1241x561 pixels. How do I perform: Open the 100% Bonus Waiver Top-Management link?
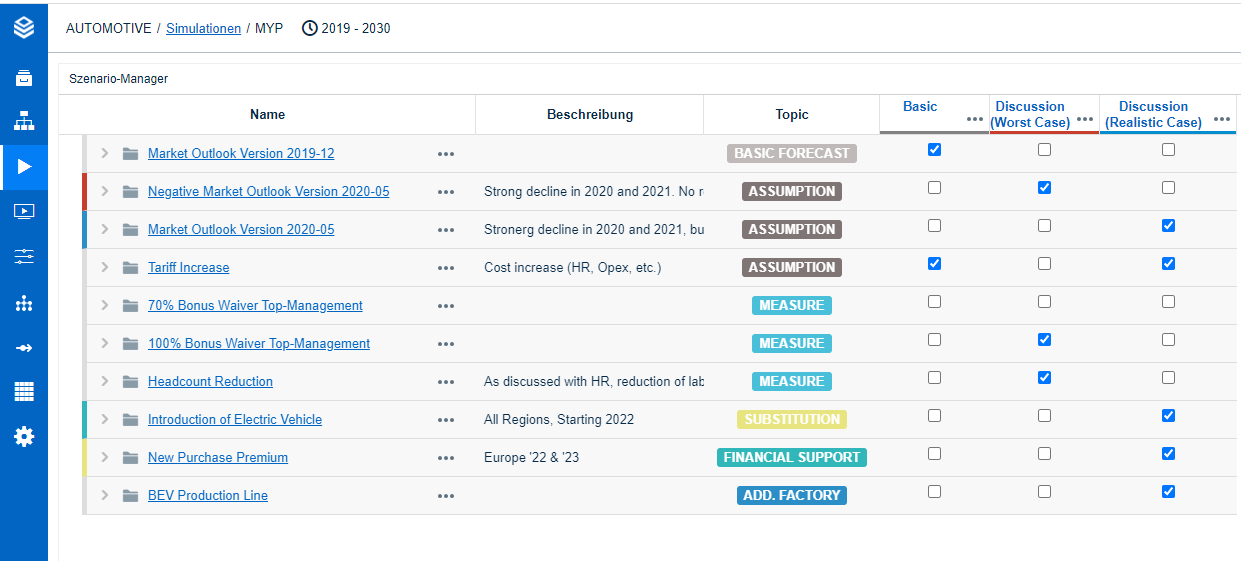coord(258,344)
